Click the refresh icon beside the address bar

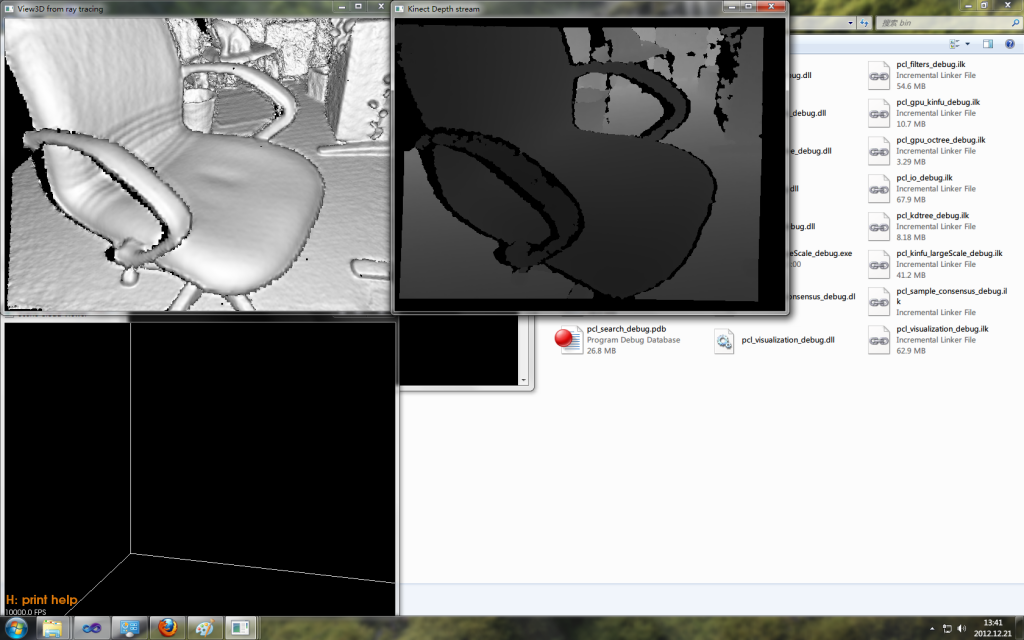click(864, 23)
